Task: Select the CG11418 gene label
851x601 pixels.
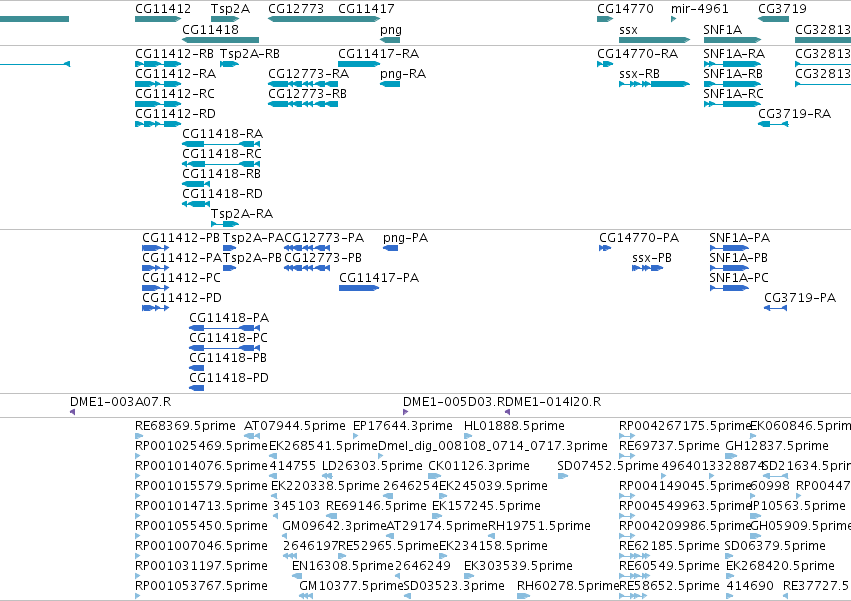Action: (x=210, y=29)
